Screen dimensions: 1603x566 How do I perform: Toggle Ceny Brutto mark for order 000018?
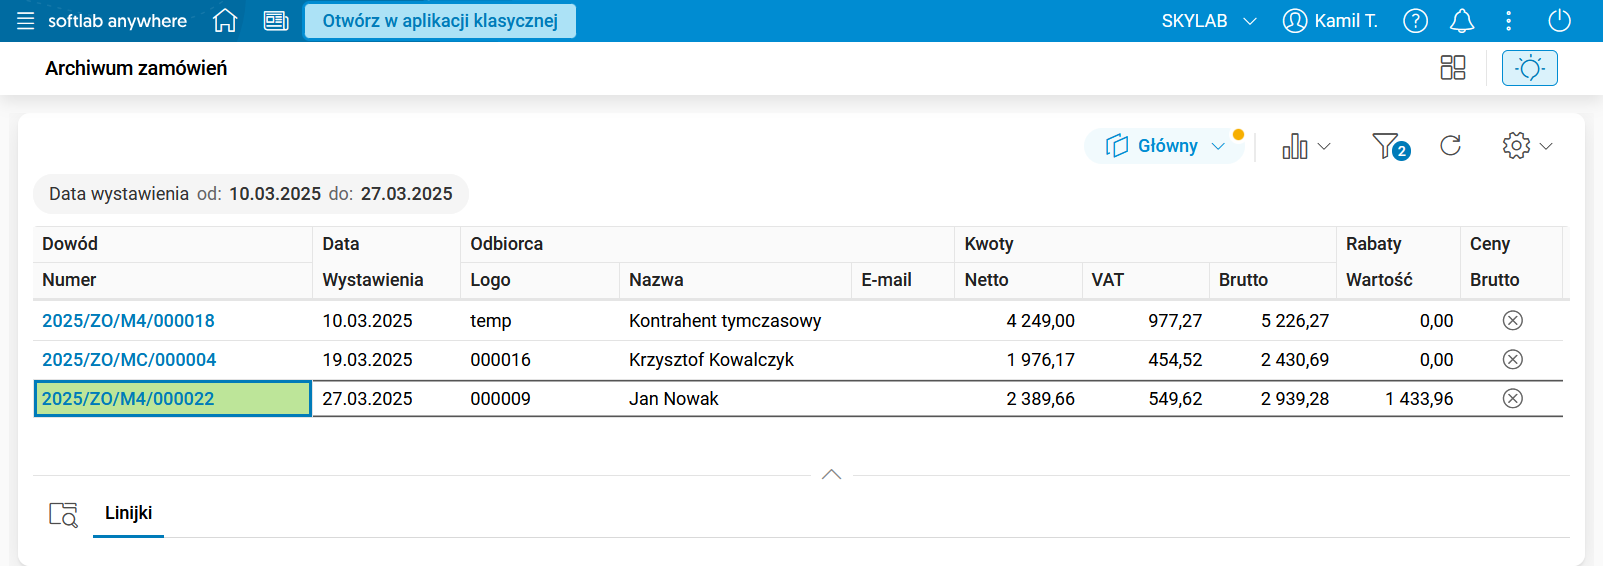(x=1512, y=320)
